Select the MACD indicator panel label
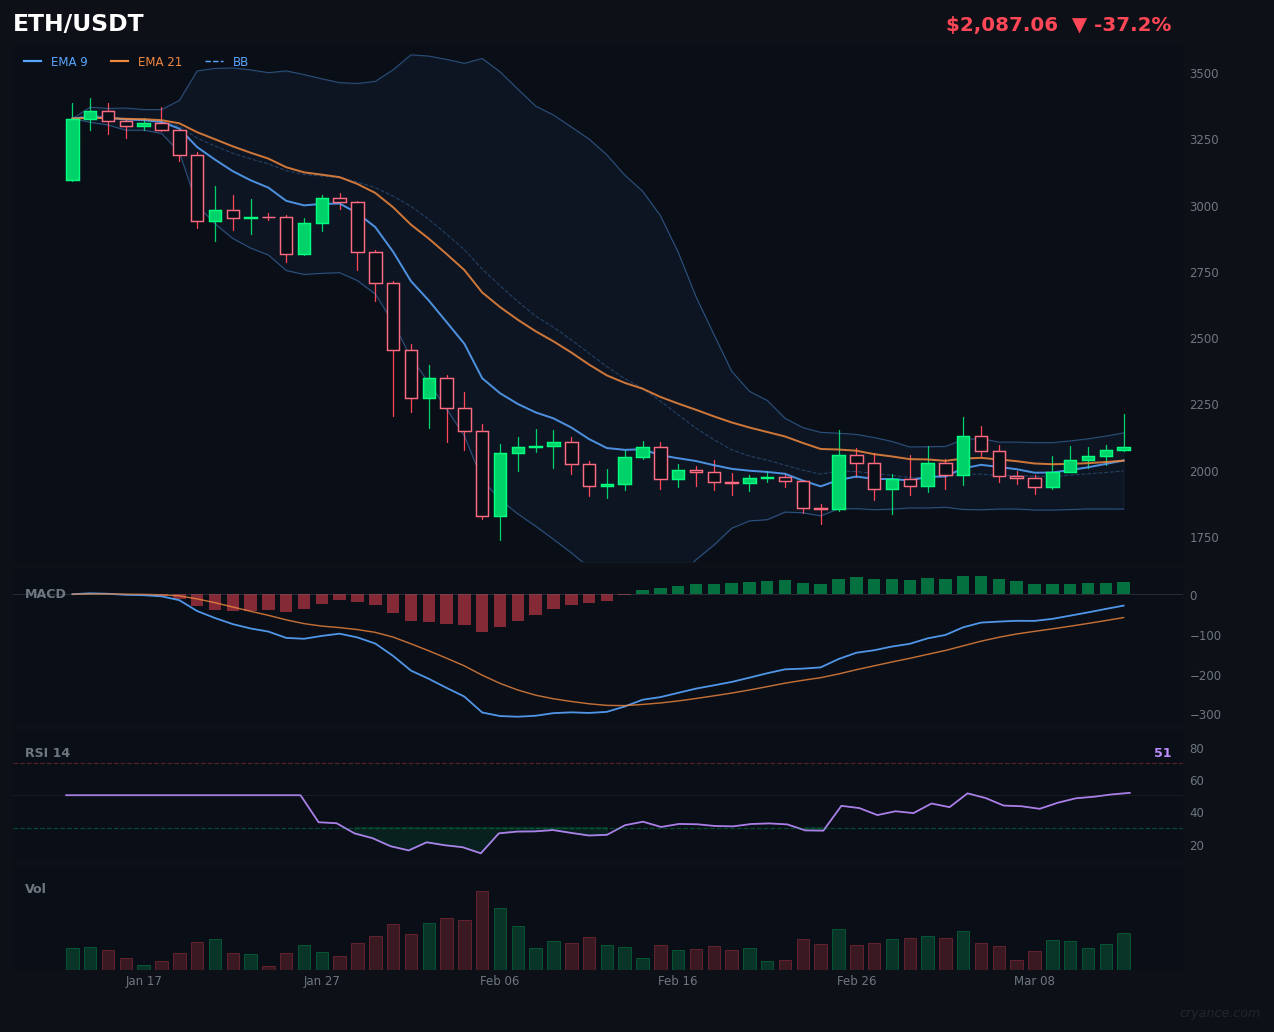 coord(45,593)
